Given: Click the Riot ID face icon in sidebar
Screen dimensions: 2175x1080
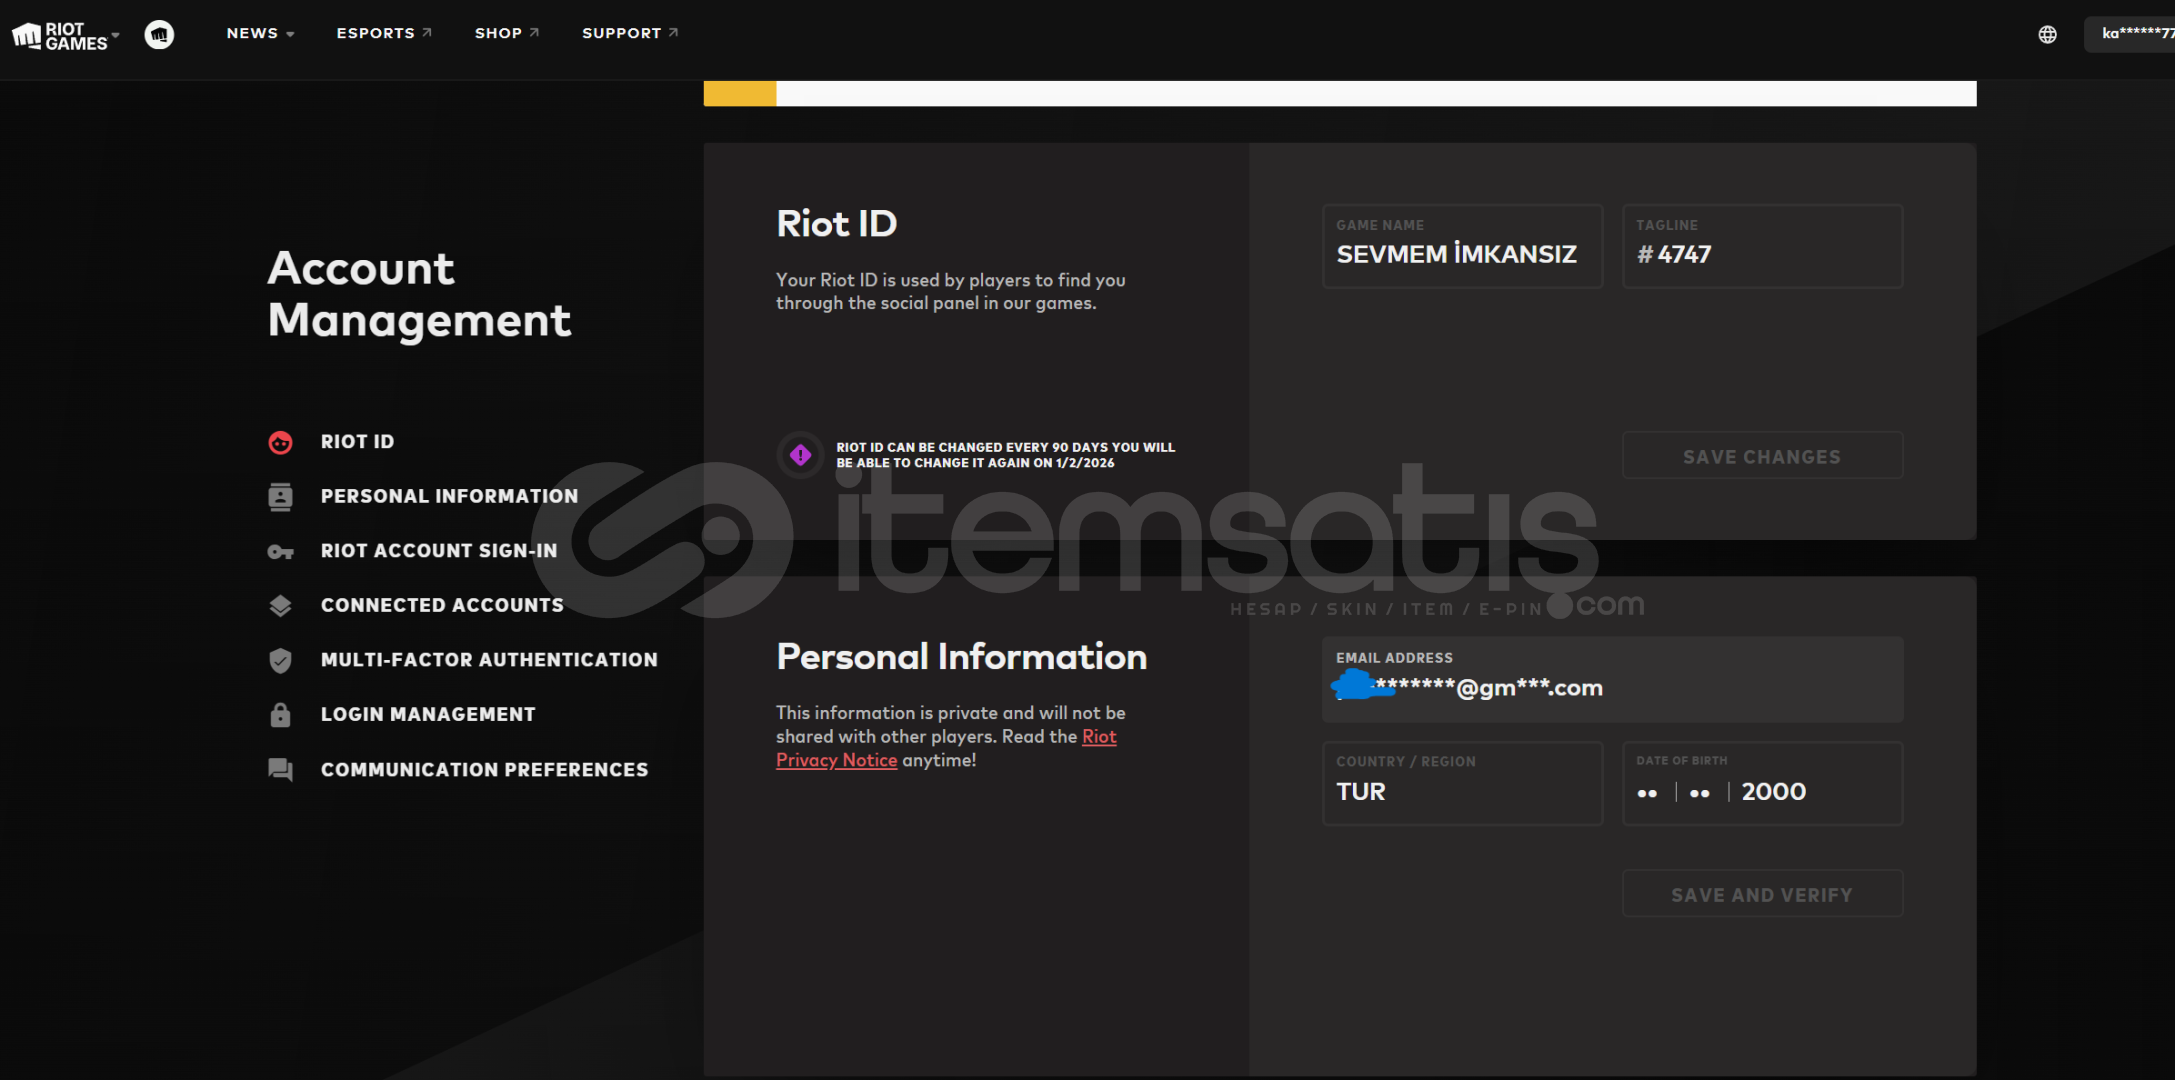Looking at the screenshot, I should pos(280,442).
